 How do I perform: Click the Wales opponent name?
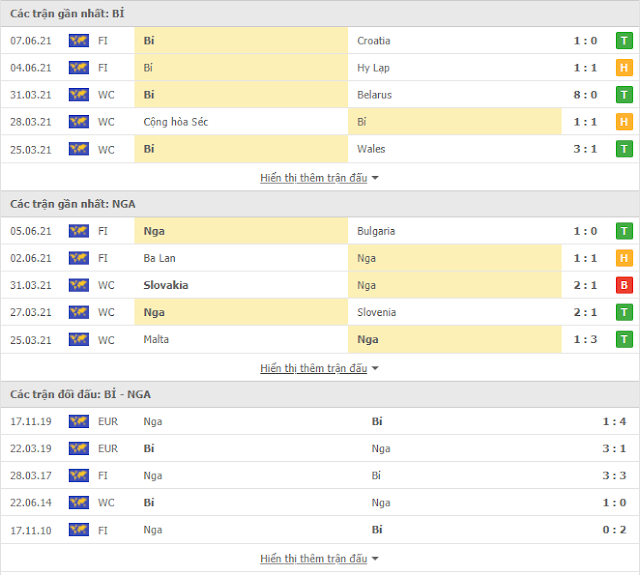pyautogui.click(x=371, y=149)
